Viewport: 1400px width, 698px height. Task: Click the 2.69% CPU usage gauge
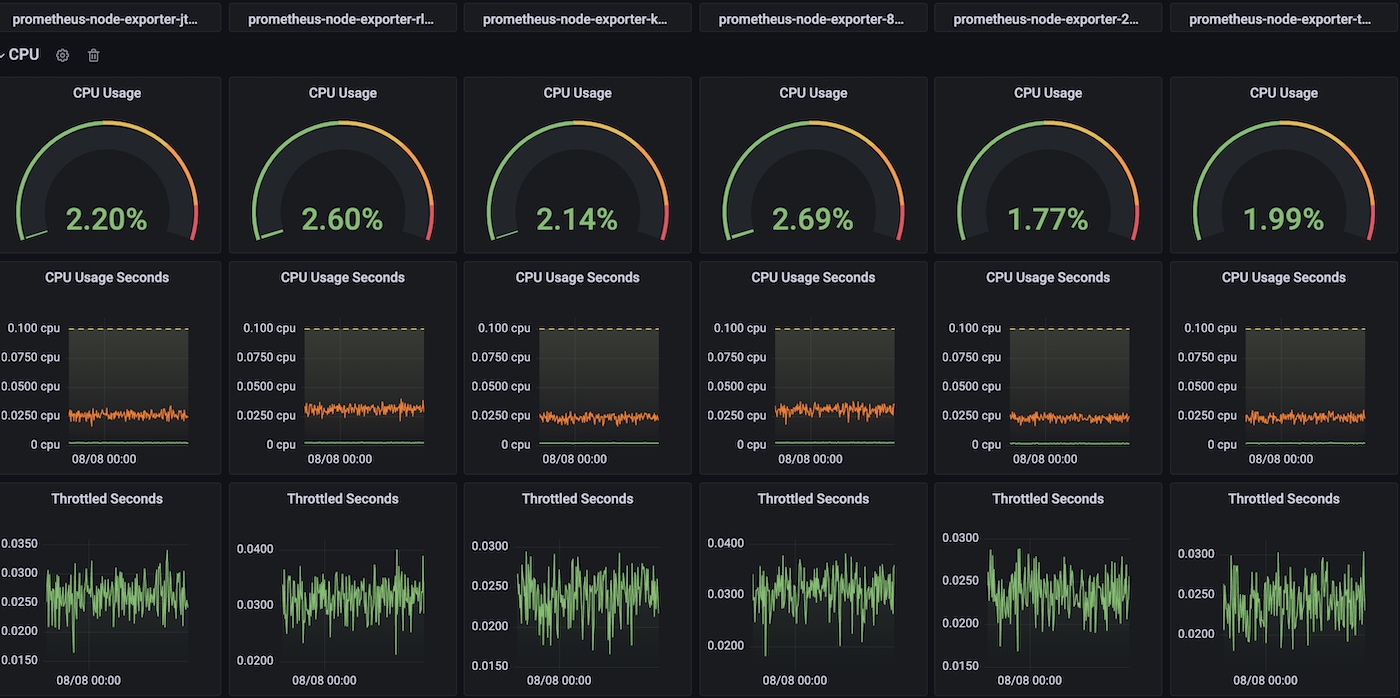(813, 219)
